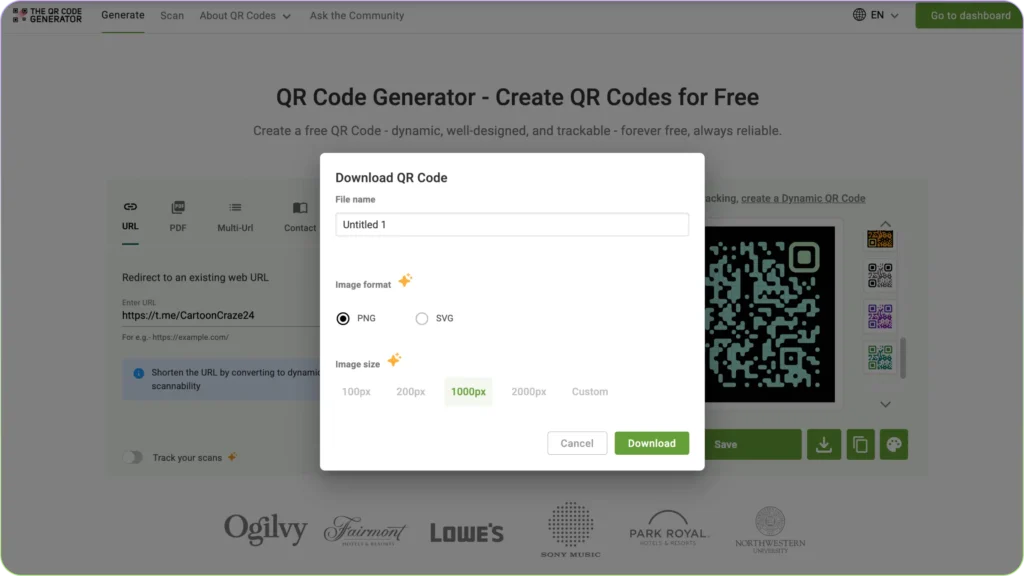Select the SVG image format
This screenshot has width=1024, height=576.
click(x=422, y=318)
